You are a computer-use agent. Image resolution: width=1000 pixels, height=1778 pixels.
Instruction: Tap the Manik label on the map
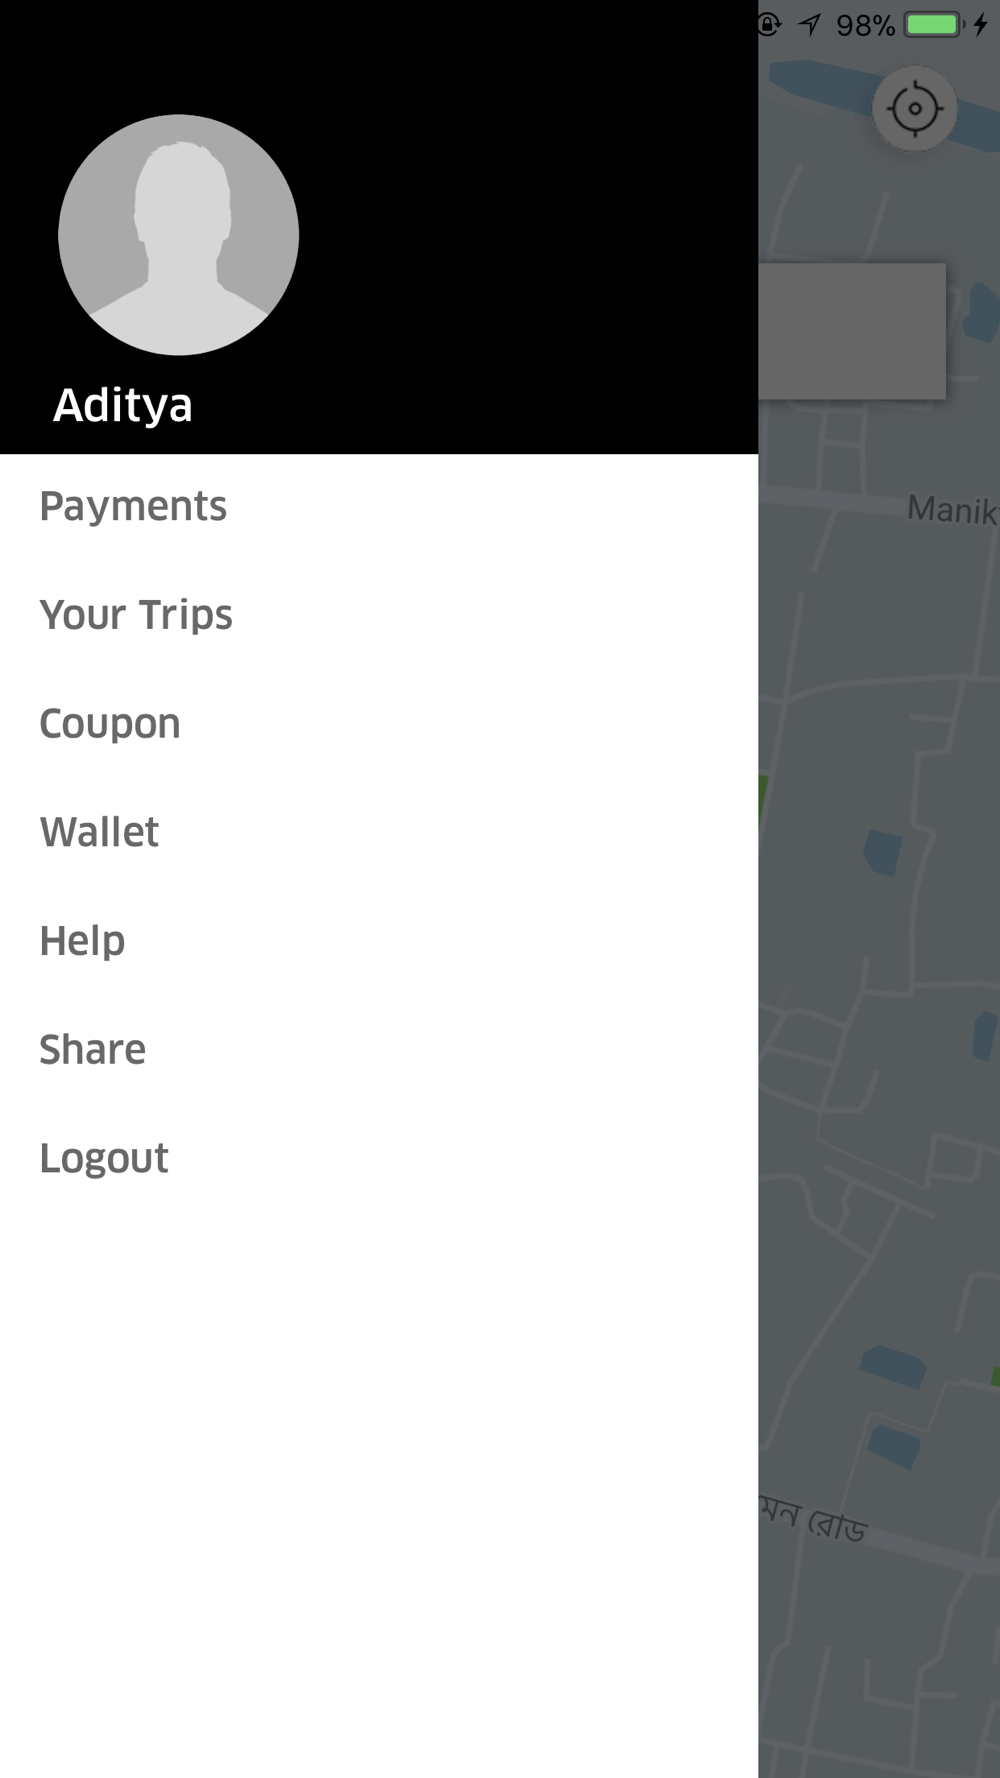click(x=952, y=510)
